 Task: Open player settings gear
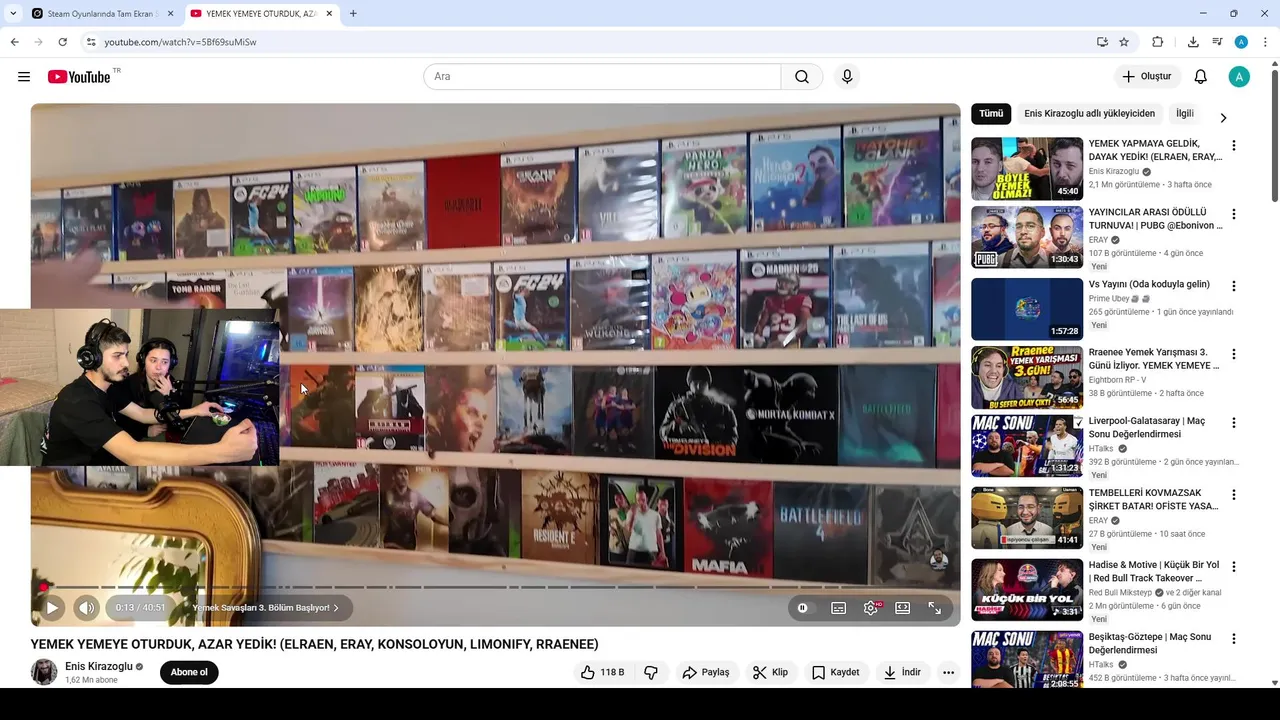[871, 607]
